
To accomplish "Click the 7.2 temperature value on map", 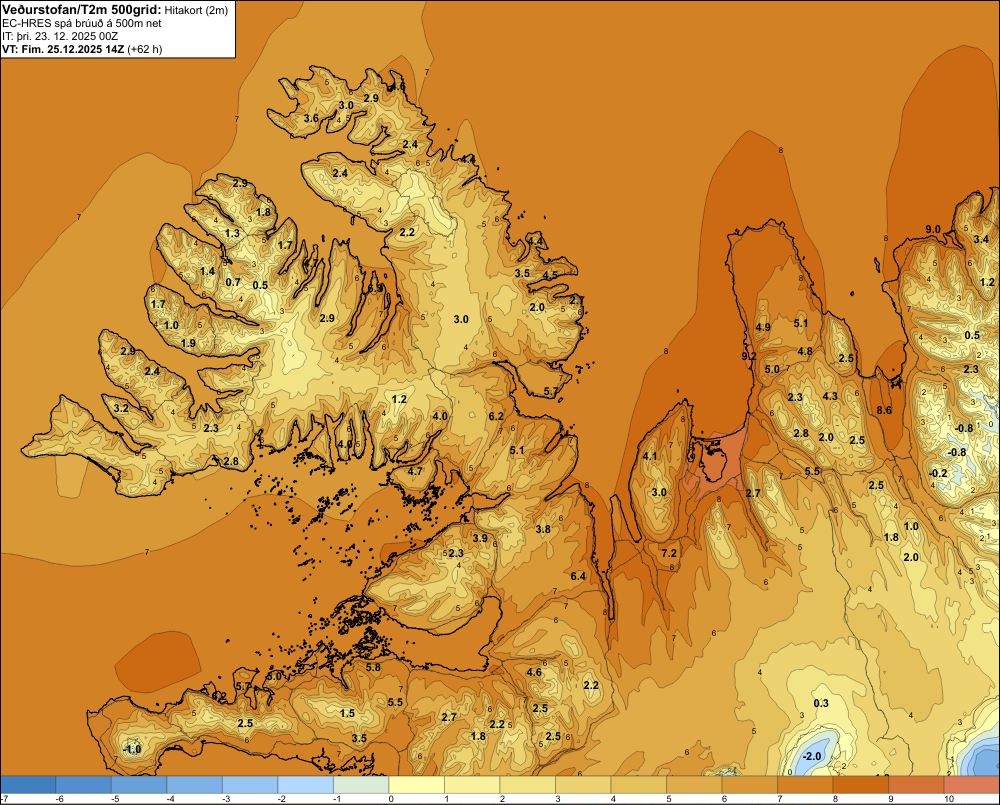I will click(669, 553).
